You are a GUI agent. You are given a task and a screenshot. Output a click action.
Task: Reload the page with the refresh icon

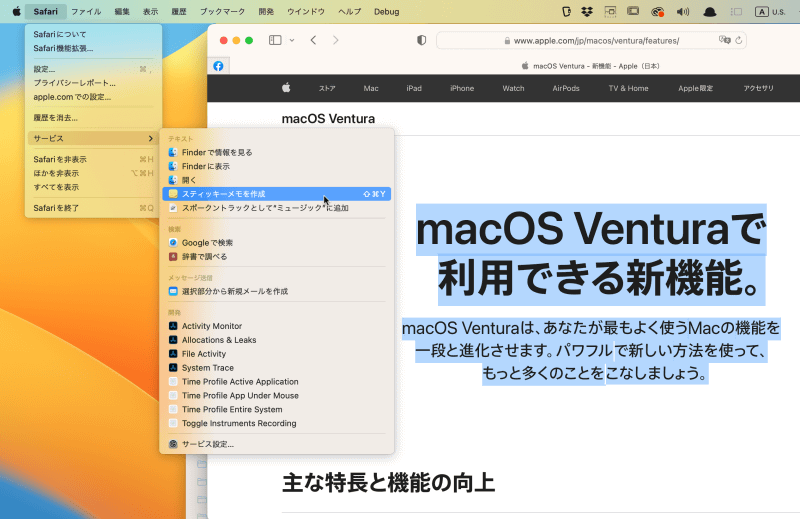(x=739, y=40)
